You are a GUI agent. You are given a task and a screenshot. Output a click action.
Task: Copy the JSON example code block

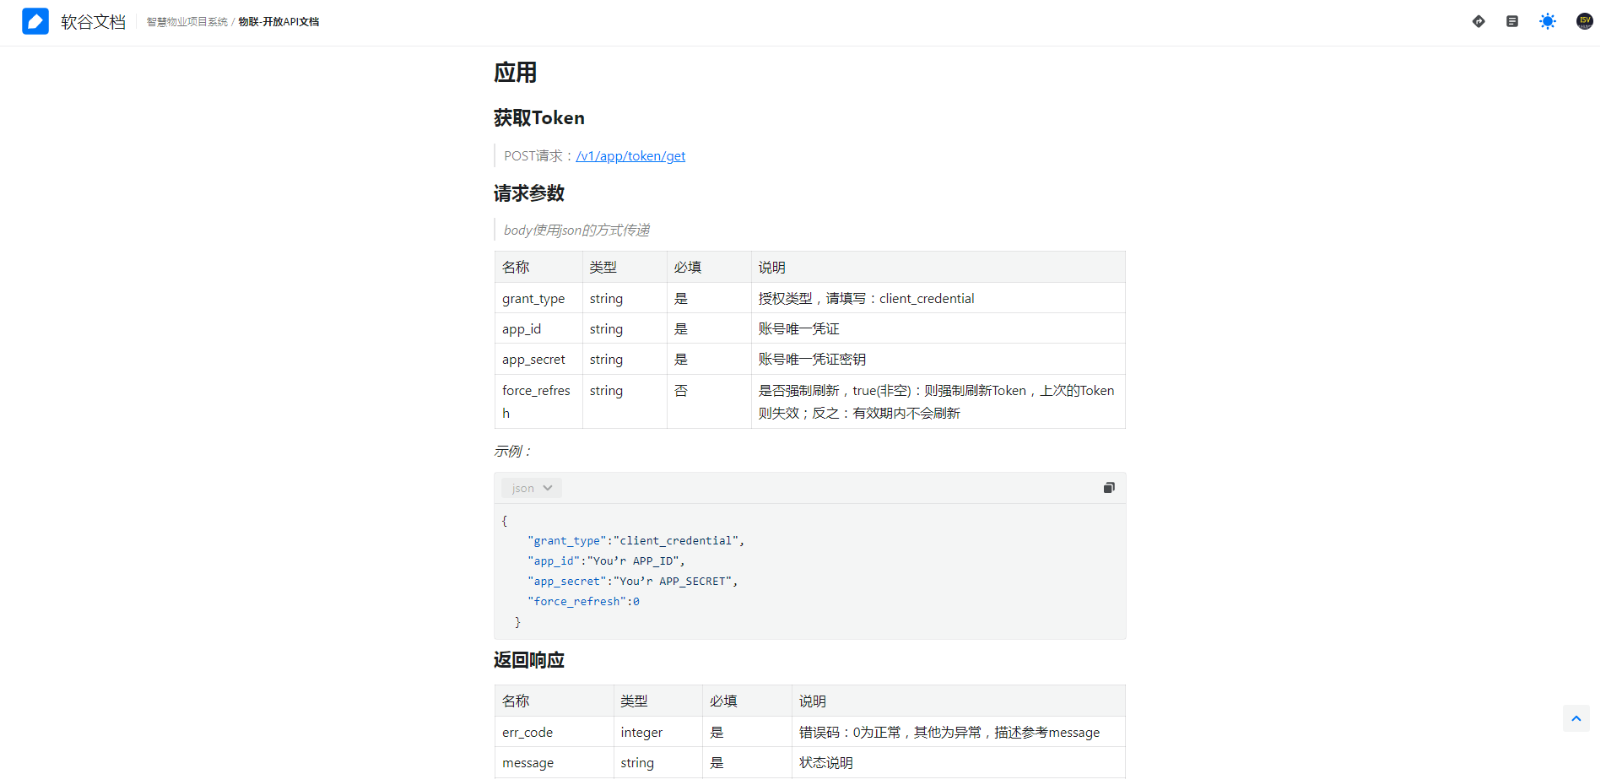click(1109, 488)
